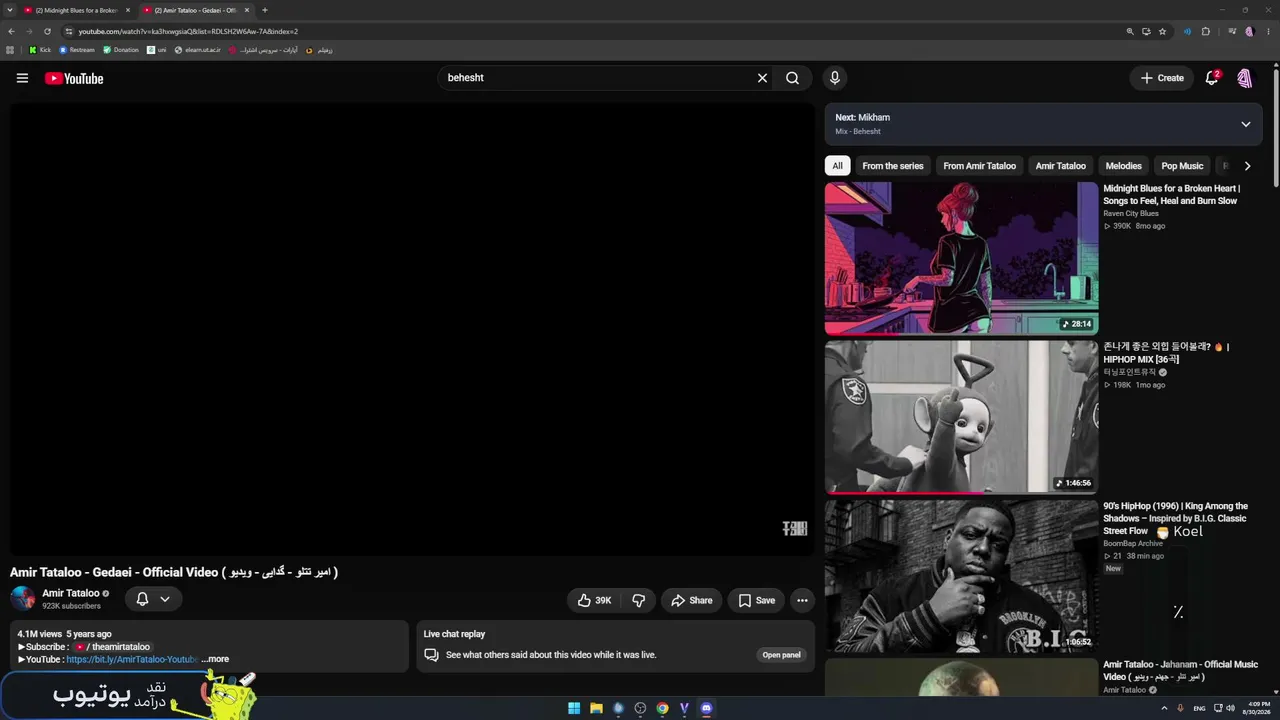Viewport: 1280px width, 720px height.
Task: Show hidden system tray icons
Action: 1164,708
